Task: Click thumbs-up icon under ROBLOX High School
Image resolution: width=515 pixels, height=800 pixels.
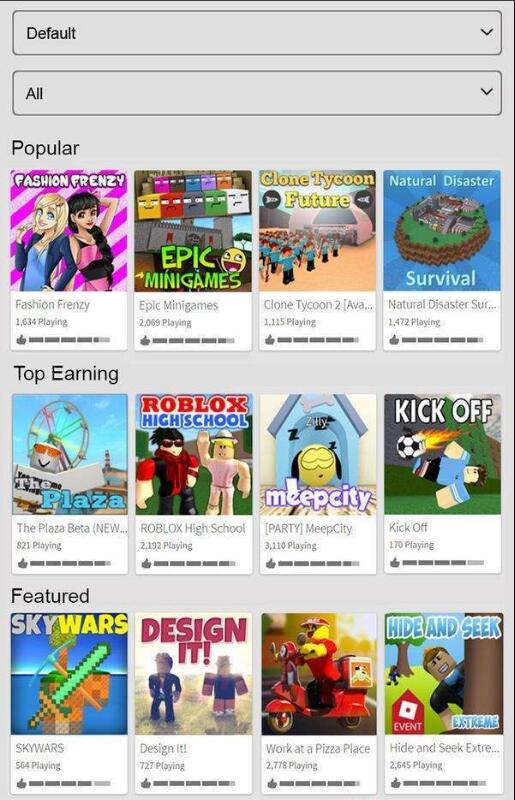Action: pyautogui.click(x=146, y=563)
